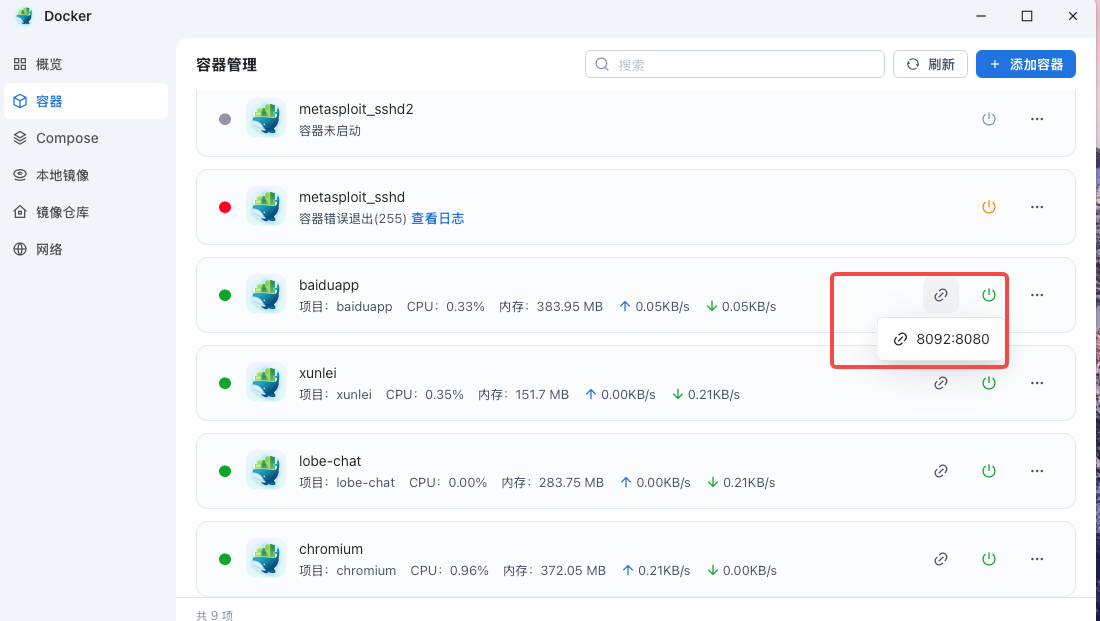1100x621 pixels.
Task: Click the 内存：151.7 MB value
Action: (523, 395)
